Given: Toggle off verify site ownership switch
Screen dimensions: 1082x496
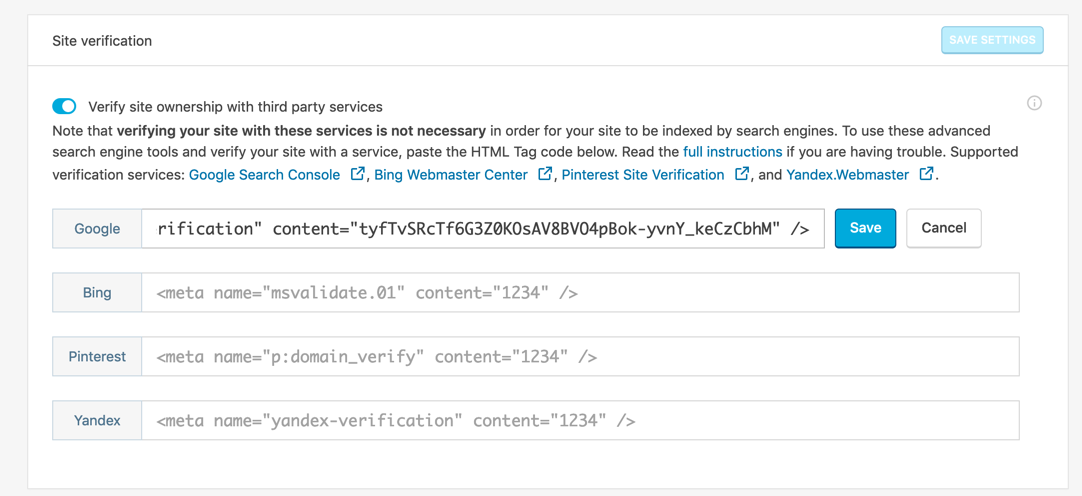Looking at the screenshot, I should click(64, 106).
